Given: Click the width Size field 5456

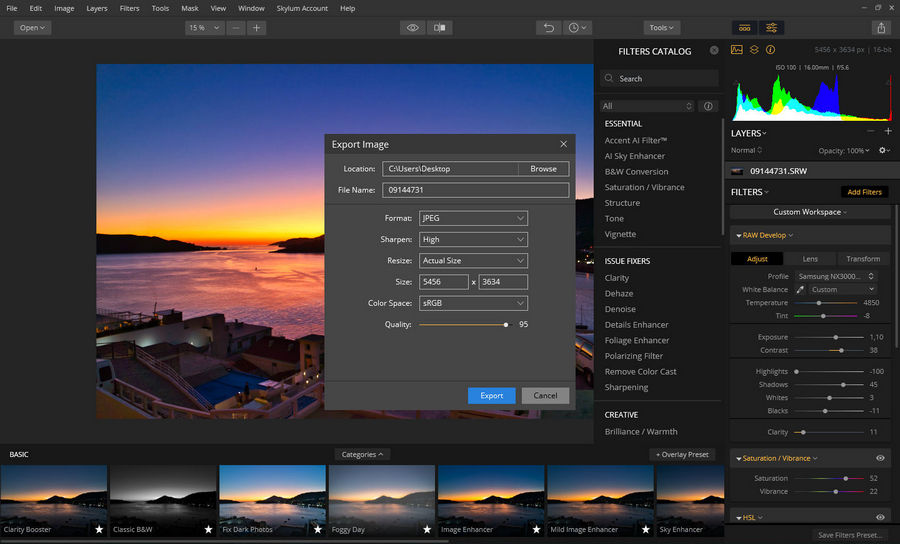Looking at the screenshot, I should pyautogui.click(x=444, y=282).
